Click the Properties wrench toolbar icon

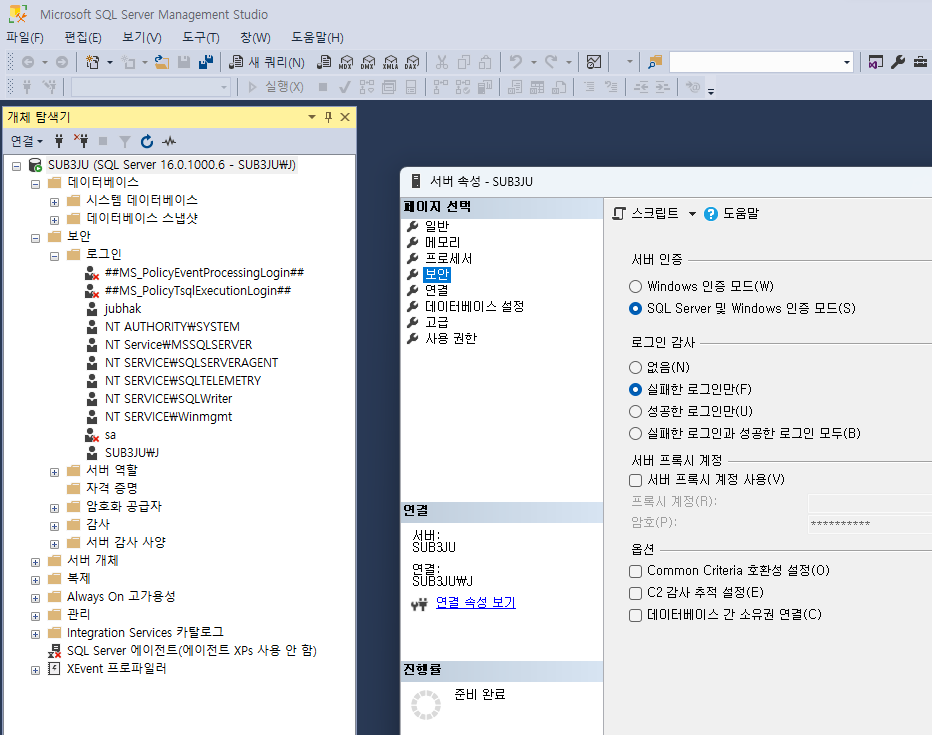(898, 62)
